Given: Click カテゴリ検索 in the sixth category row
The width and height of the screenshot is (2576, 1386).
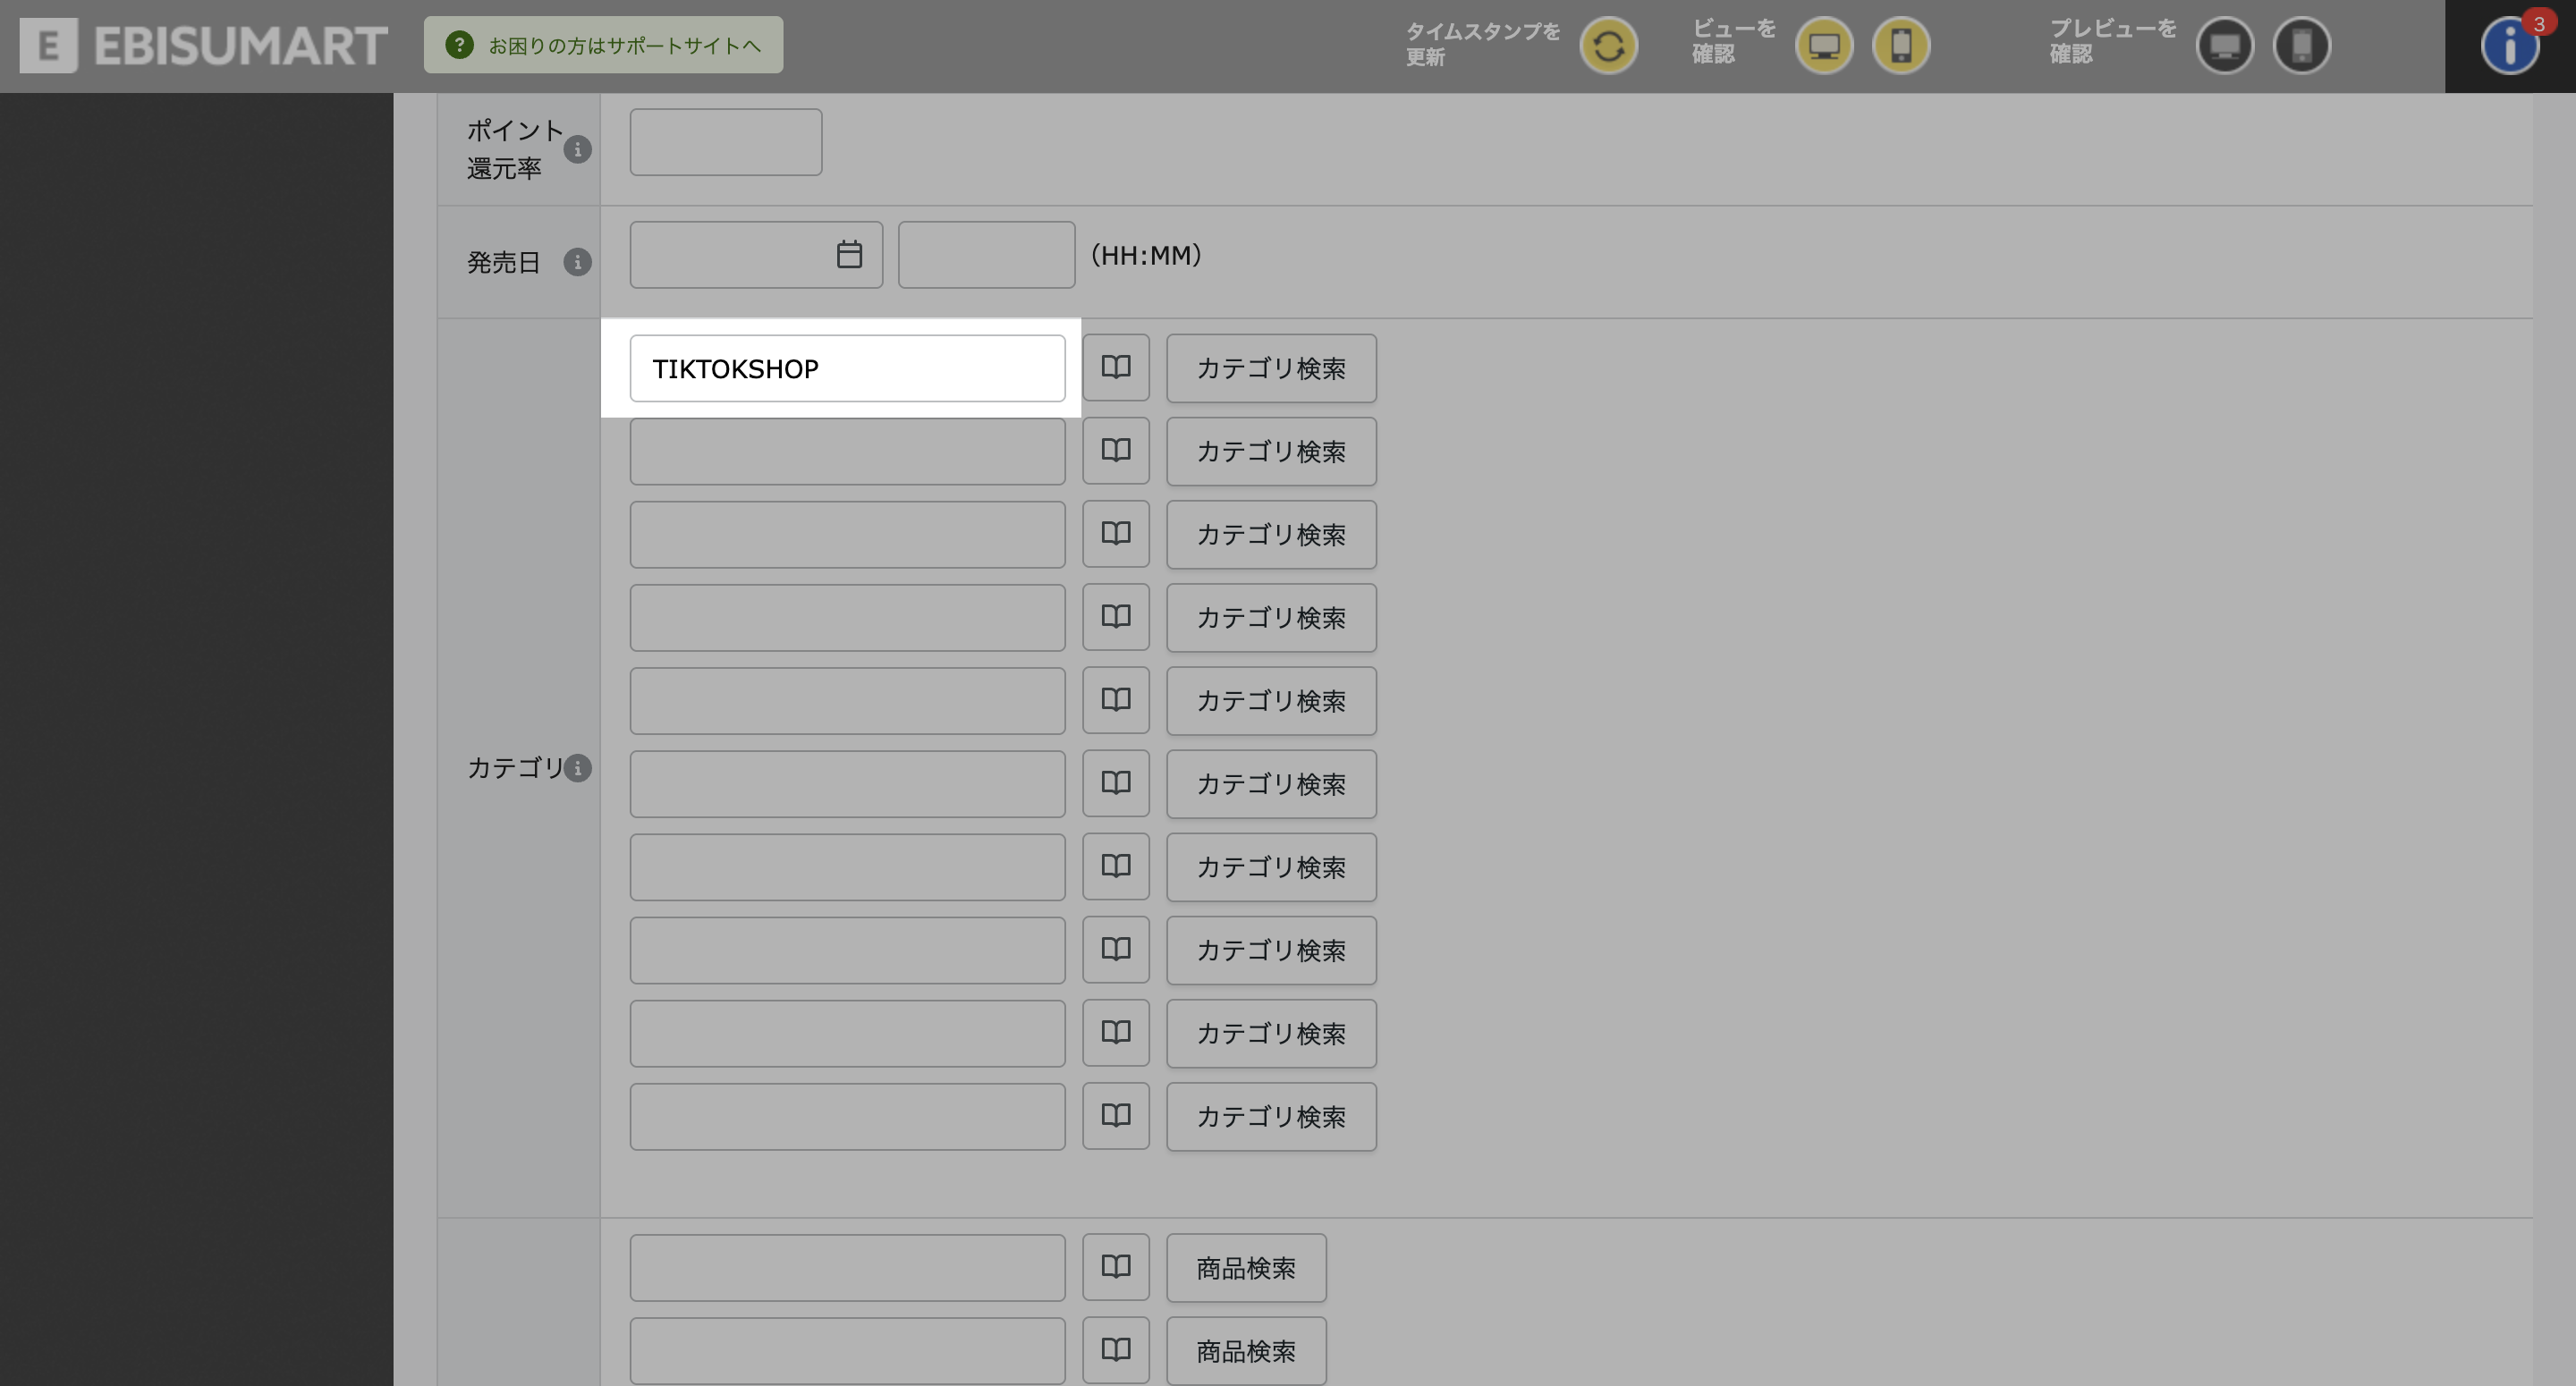Looking at the screenshot, I should pos(1271,783).
